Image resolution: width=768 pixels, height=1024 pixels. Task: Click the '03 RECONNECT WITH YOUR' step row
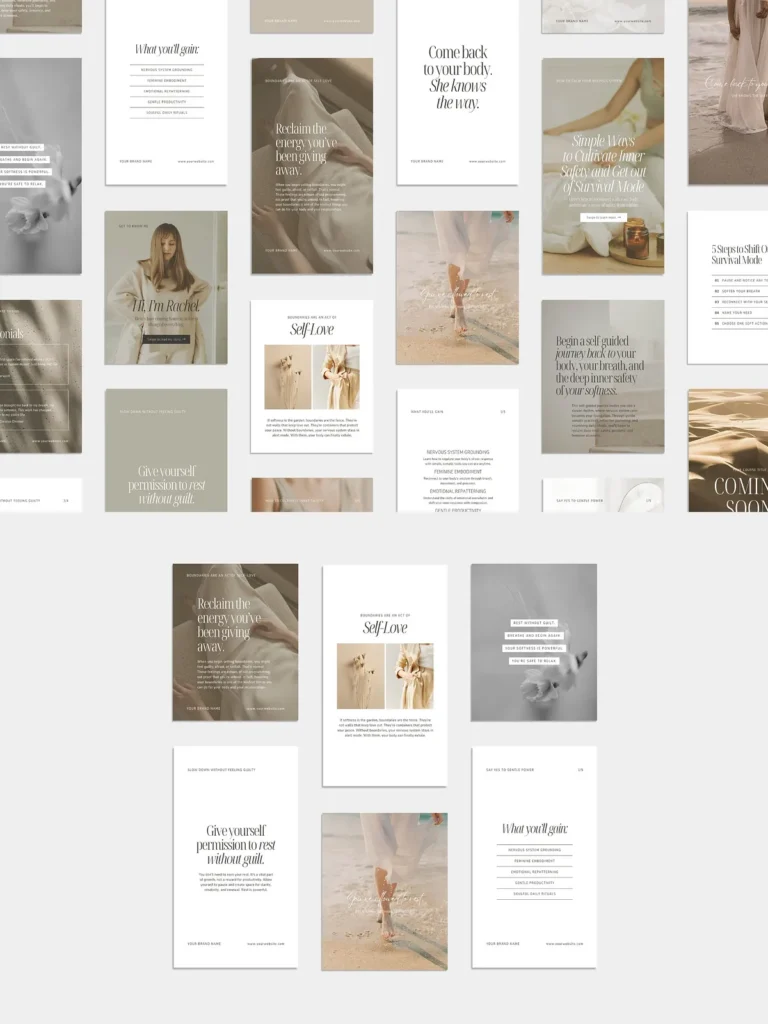(741, 302)
